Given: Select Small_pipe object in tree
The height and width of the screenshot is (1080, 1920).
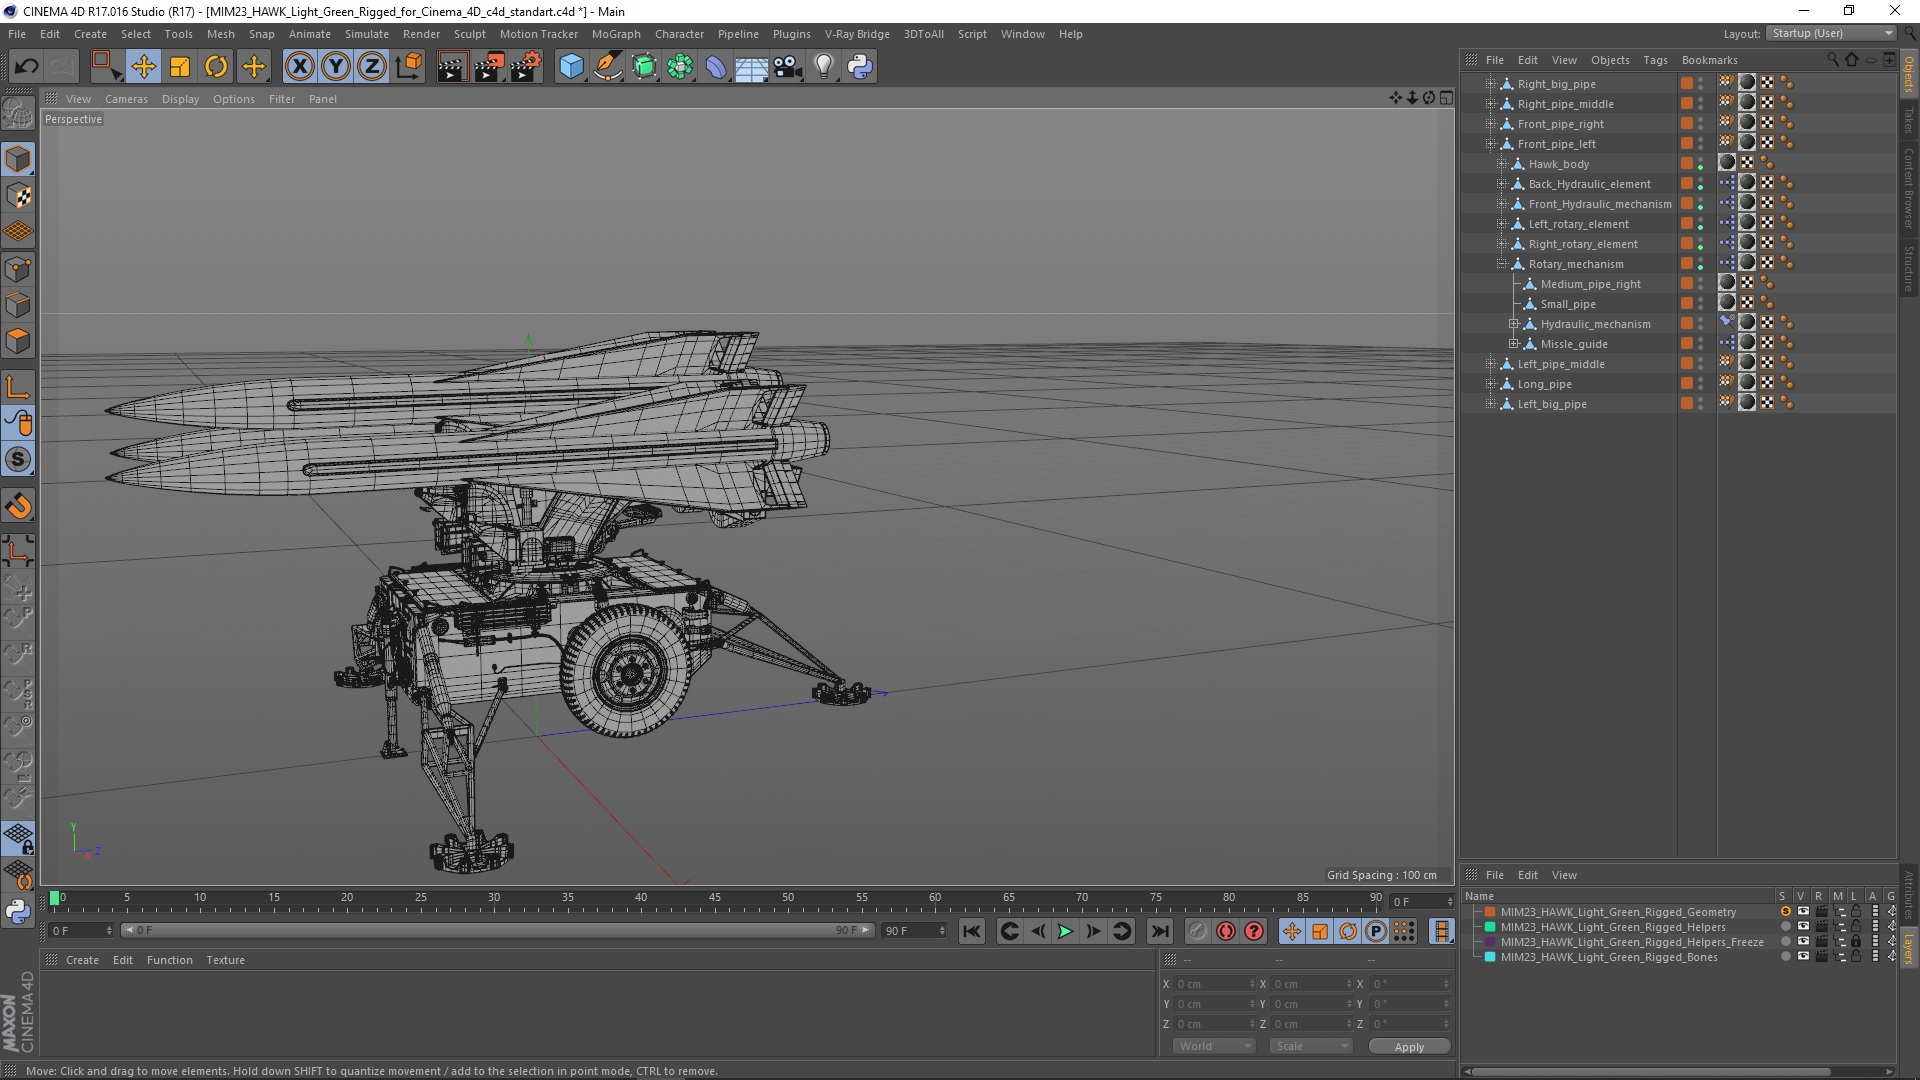Looking at the screenshot, I should [x=1567, y=304].
